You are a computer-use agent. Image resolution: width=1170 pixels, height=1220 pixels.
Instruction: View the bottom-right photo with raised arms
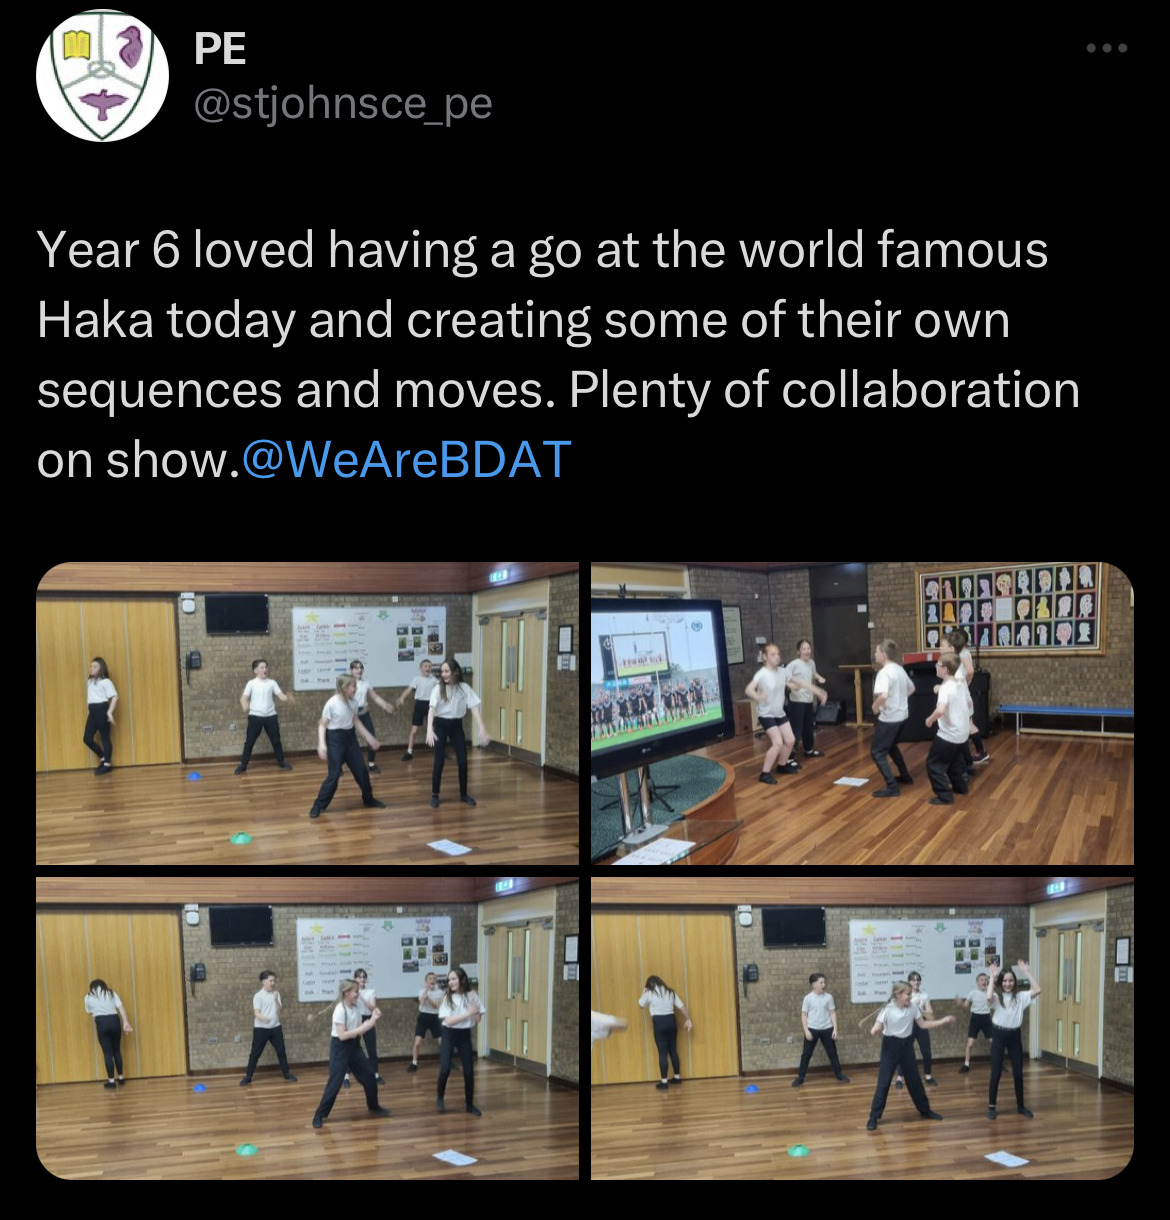point(862,1028)
